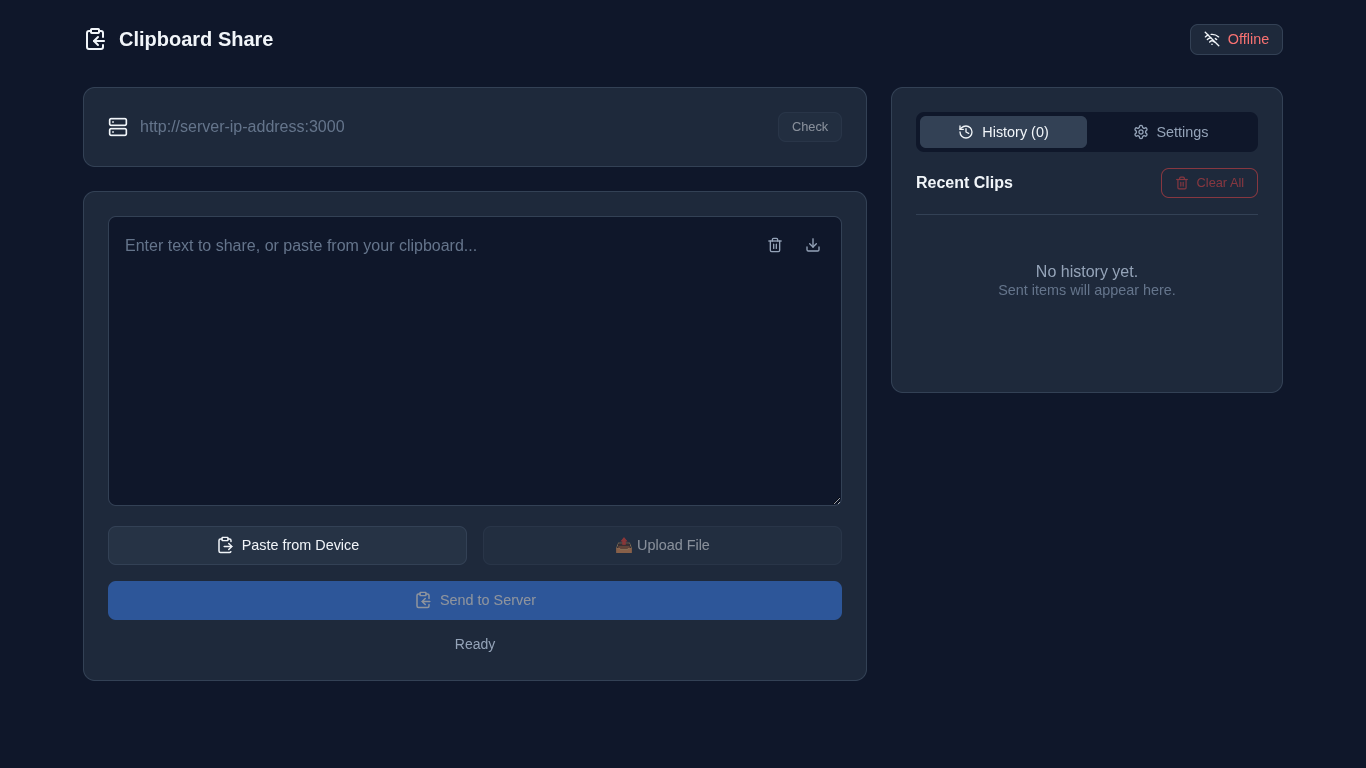
Task: Switch to the History (0) tab
Action: coord(1003,132)
